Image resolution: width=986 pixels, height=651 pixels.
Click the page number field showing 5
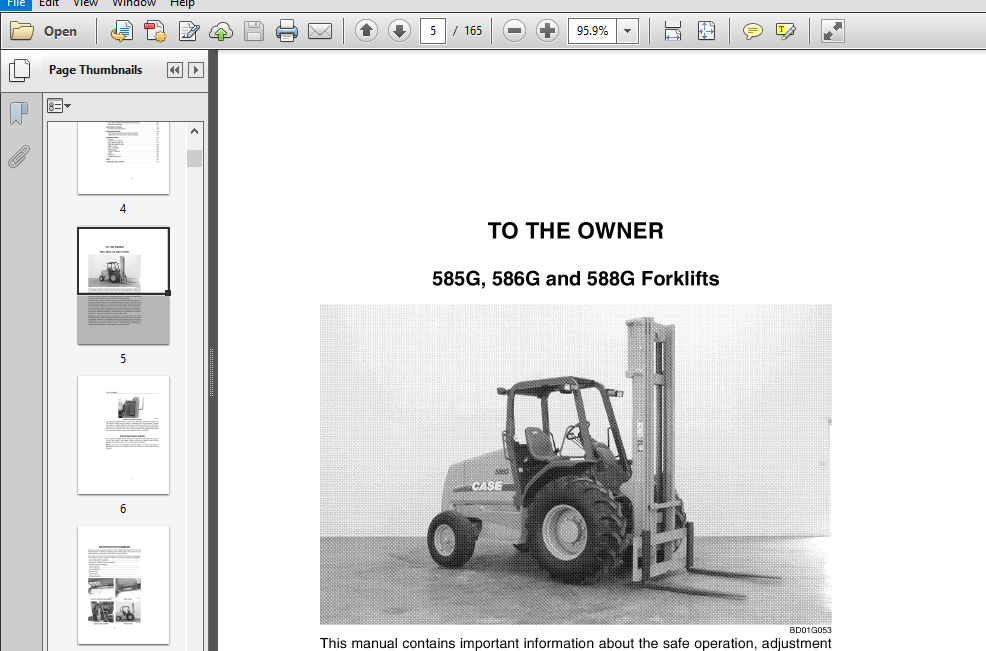(x=433, y=31)
